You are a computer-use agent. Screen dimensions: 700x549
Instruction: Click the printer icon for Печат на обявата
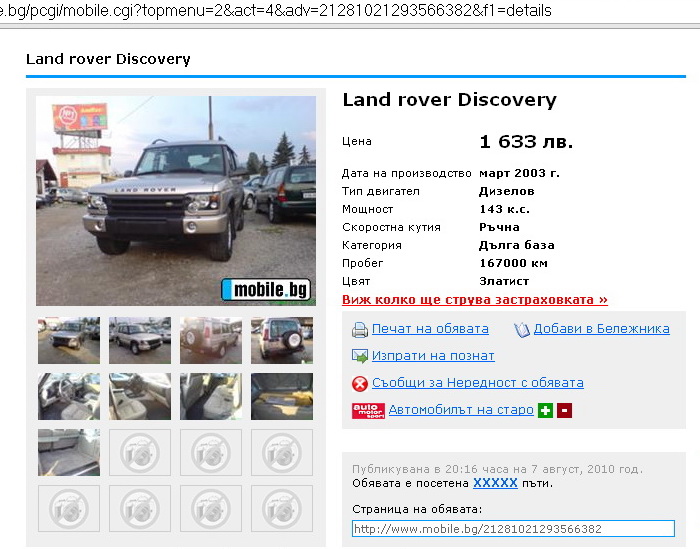coord(359,329)
